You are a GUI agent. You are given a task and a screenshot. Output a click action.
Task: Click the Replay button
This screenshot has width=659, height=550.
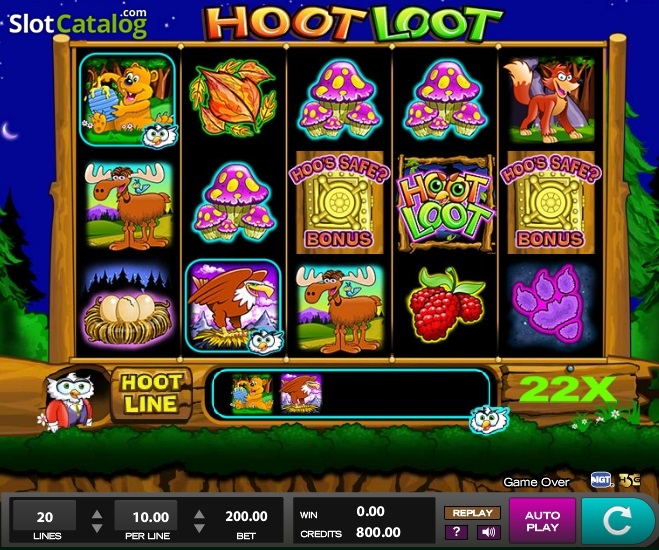pos(472,513)
